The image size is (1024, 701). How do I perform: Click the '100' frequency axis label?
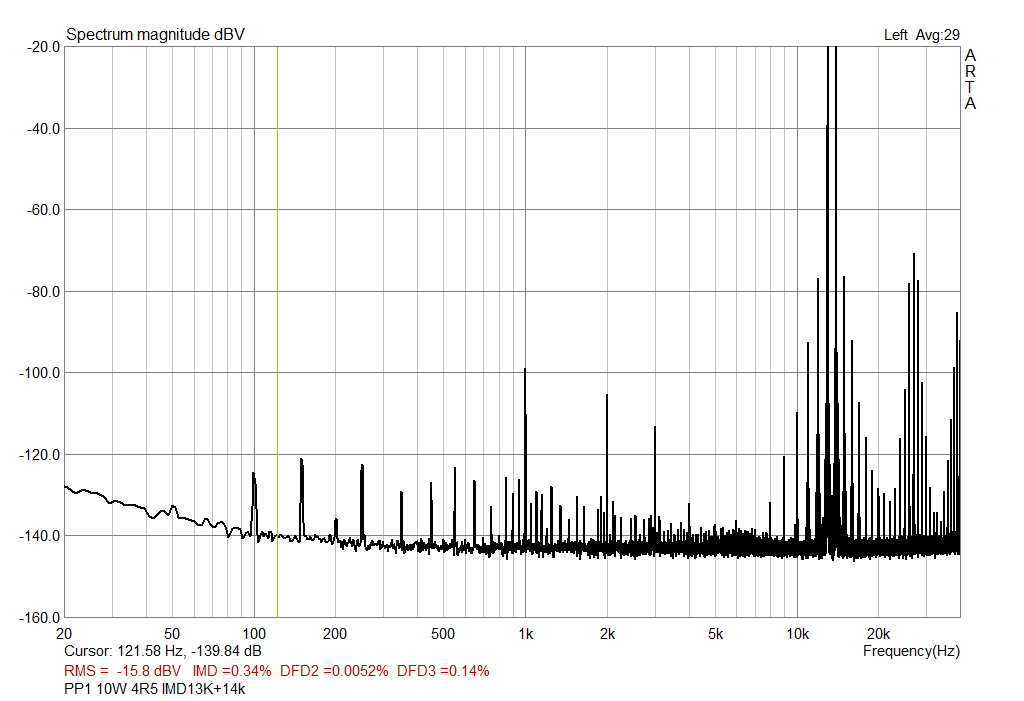coord(254,634)
